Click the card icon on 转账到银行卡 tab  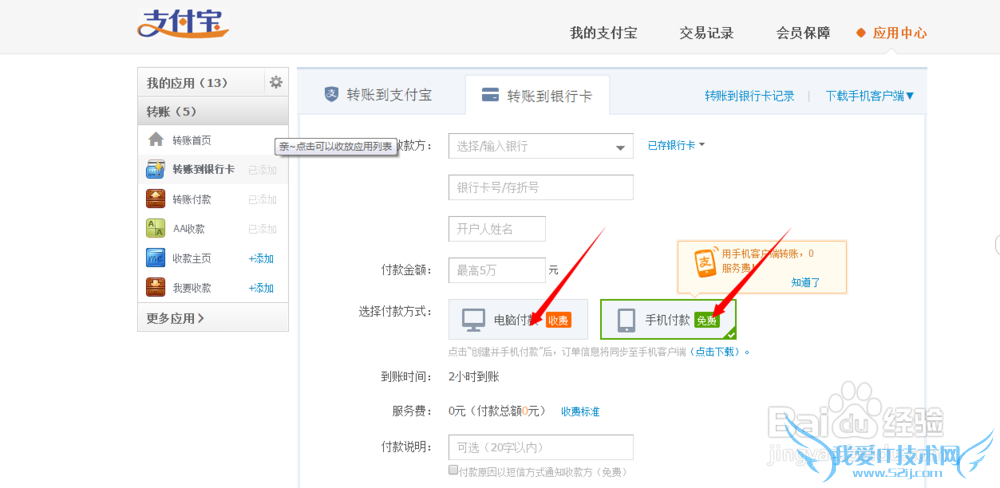(x=490, y=96)
